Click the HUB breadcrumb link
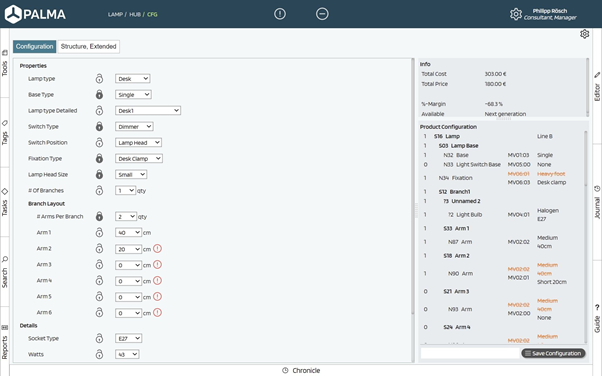The image size is (602, 376). pyautogui.click(x=135, y=15)
